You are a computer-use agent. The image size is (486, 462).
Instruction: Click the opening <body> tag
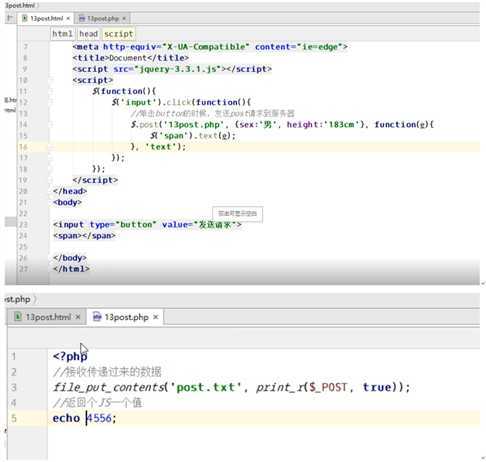click(x=67, y=202)
